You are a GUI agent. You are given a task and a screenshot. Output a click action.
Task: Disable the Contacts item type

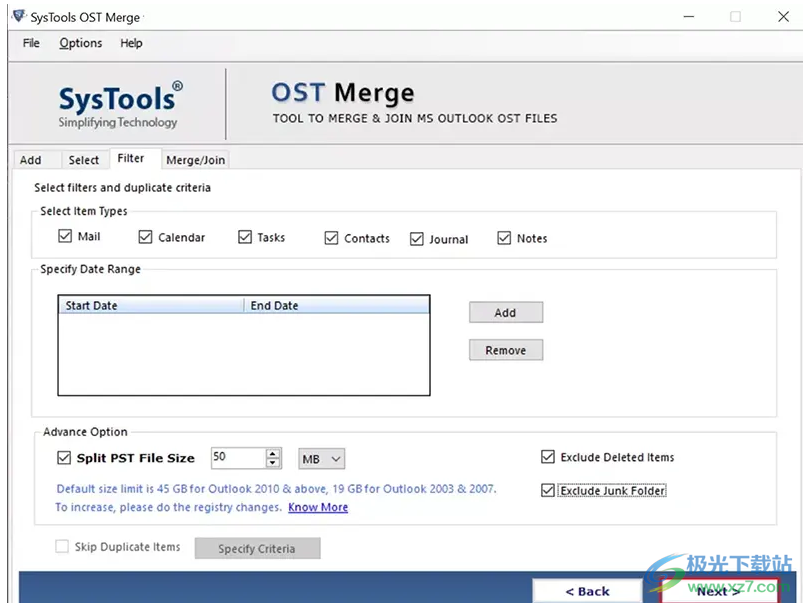[x=331, y=237]
